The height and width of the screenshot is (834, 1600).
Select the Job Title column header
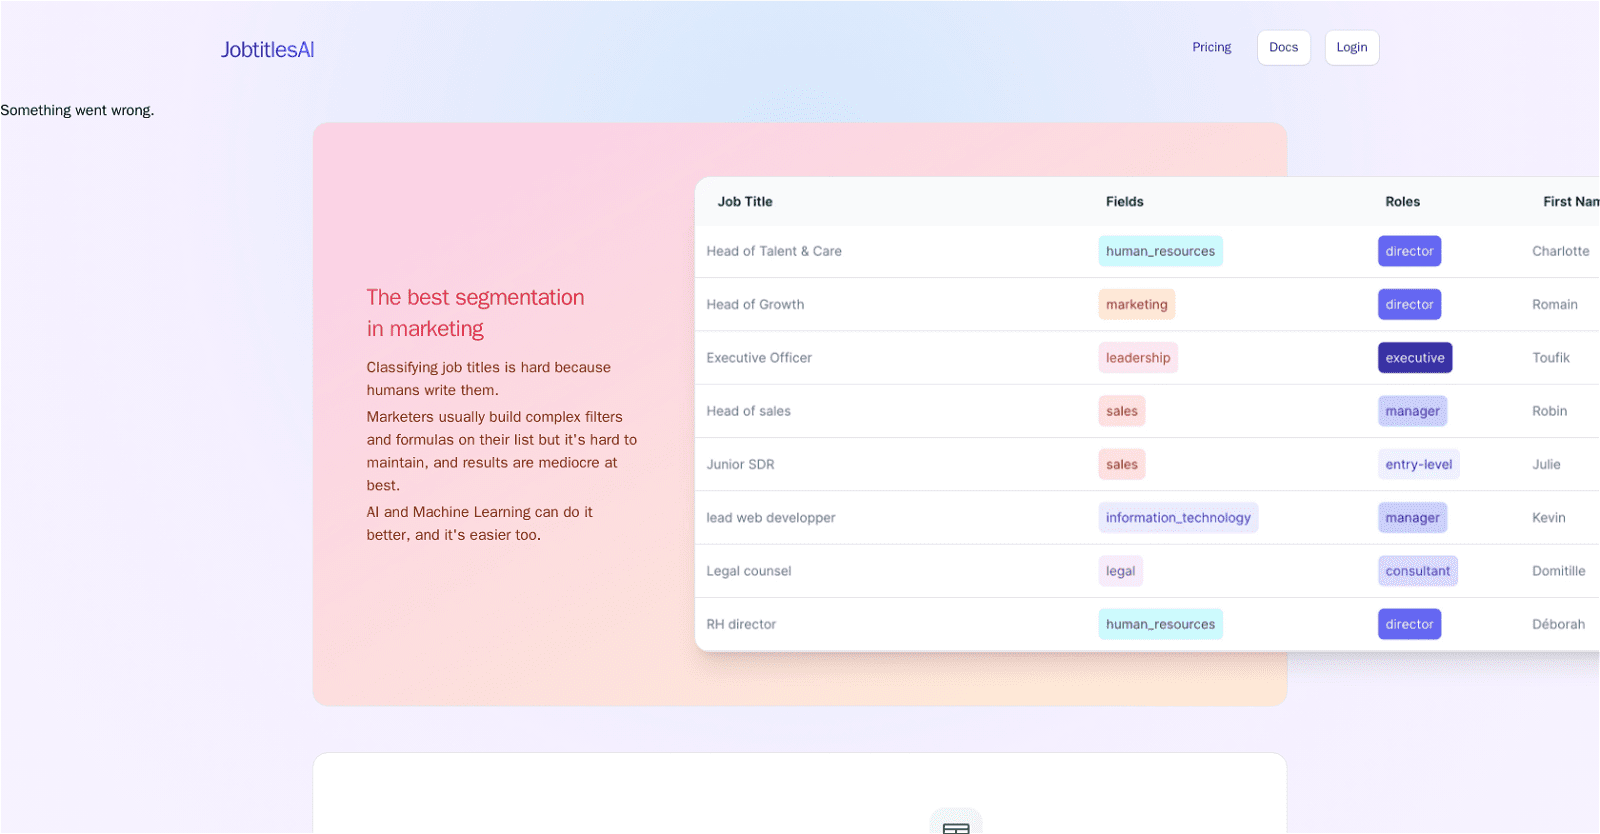(x=745, y=201)
